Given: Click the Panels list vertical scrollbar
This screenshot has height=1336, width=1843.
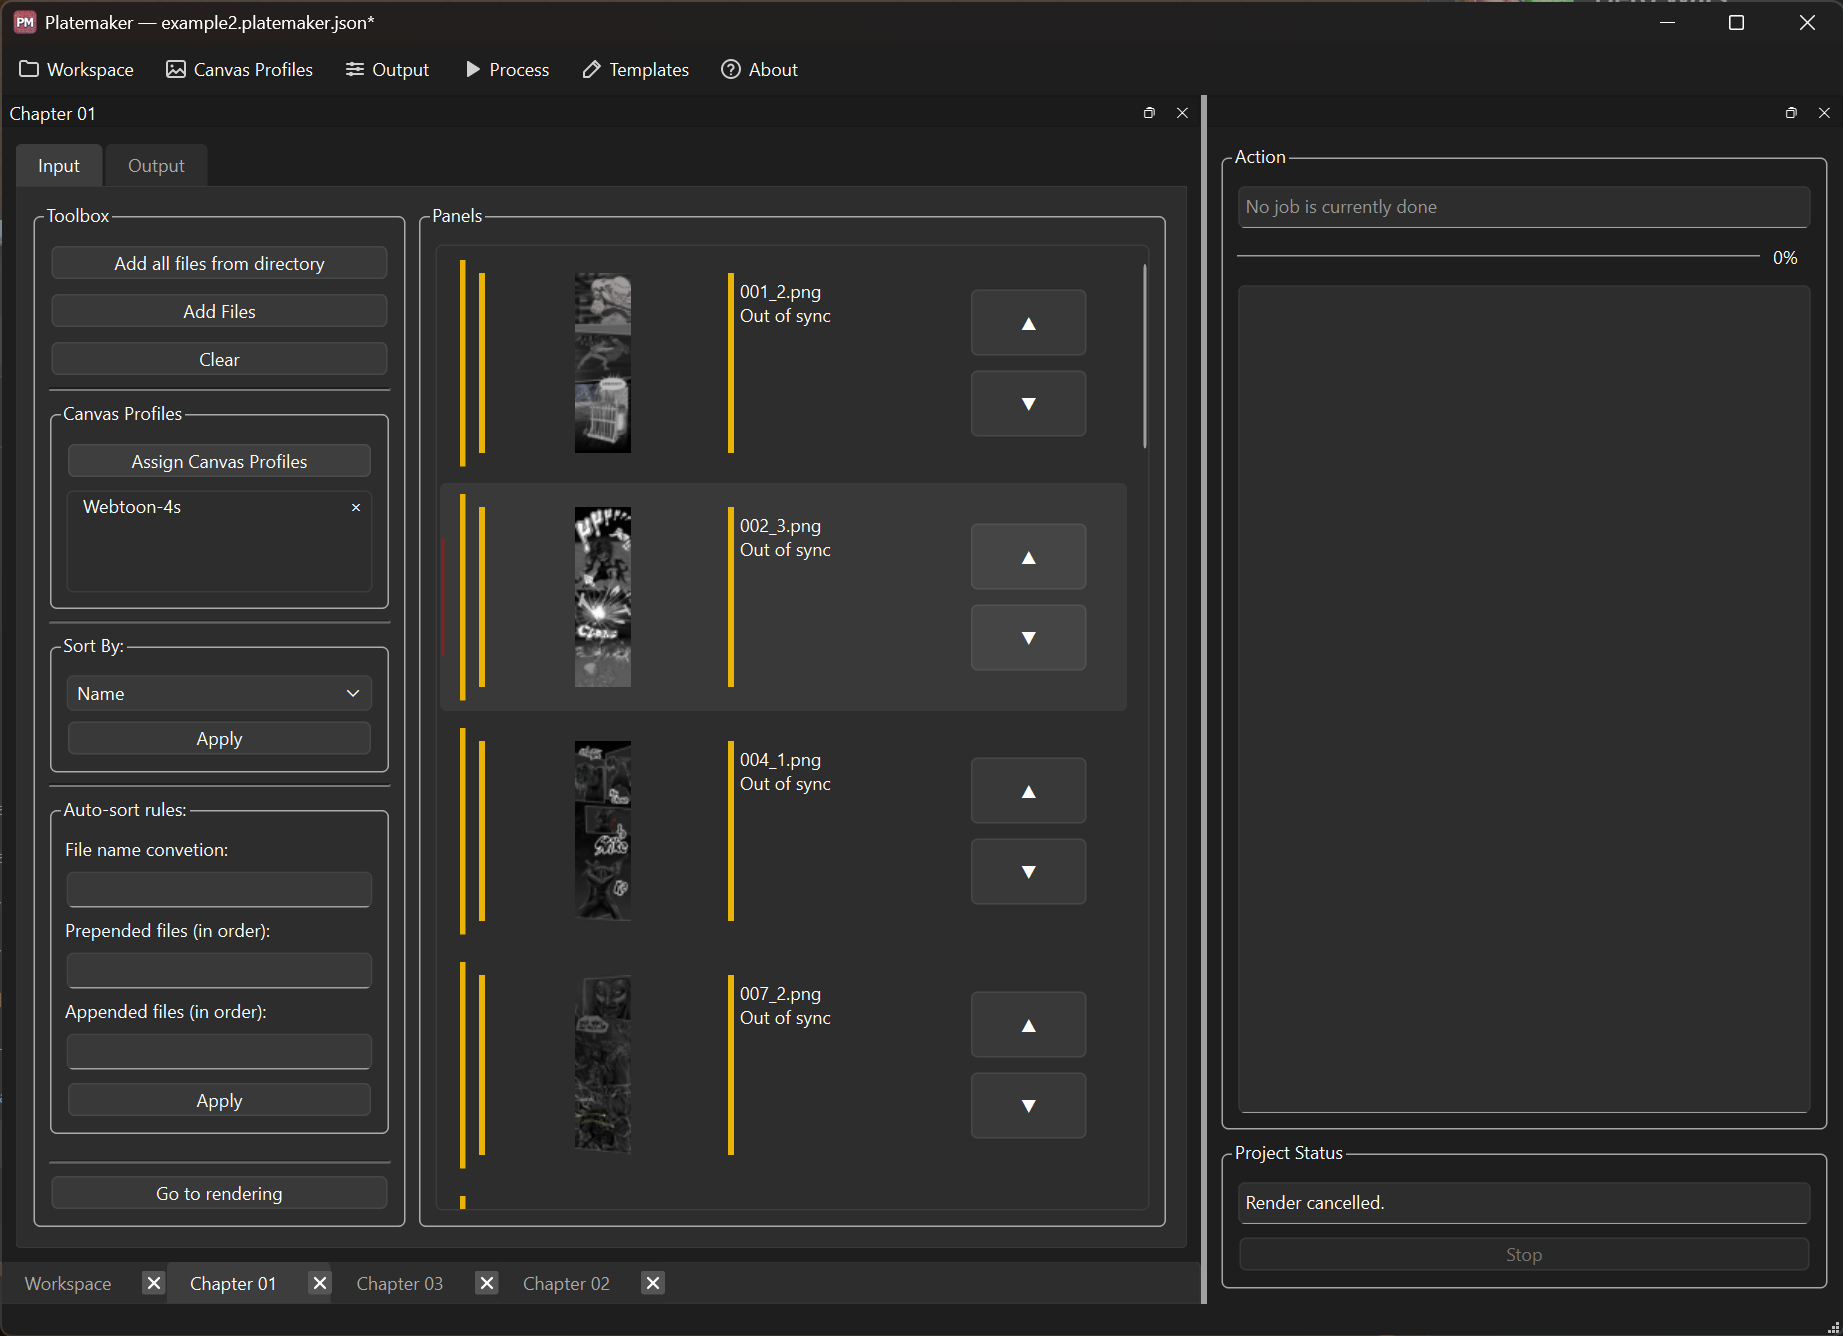Looking at the screenshot, I should coord(1144,356).
